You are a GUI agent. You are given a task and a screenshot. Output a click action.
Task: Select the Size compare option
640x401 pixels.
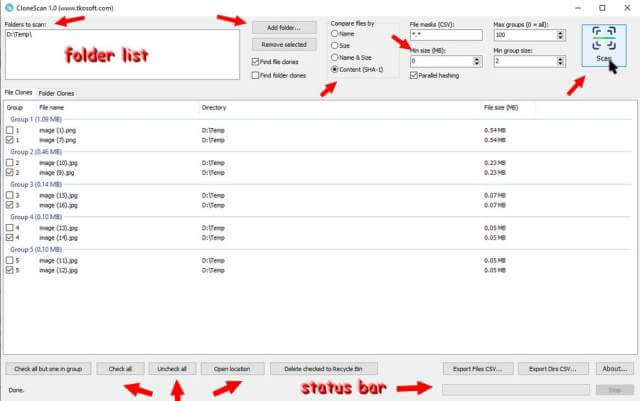(335, 45)
